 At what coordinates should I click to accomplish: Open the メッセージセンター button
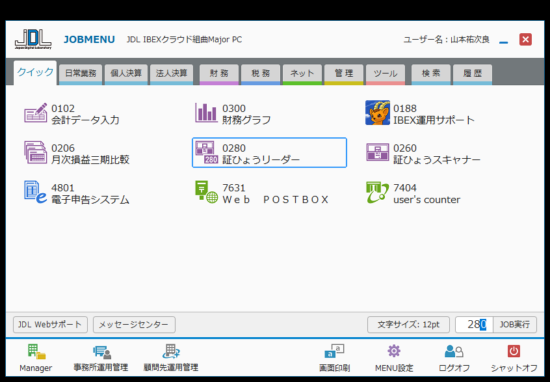click(134, 324)
